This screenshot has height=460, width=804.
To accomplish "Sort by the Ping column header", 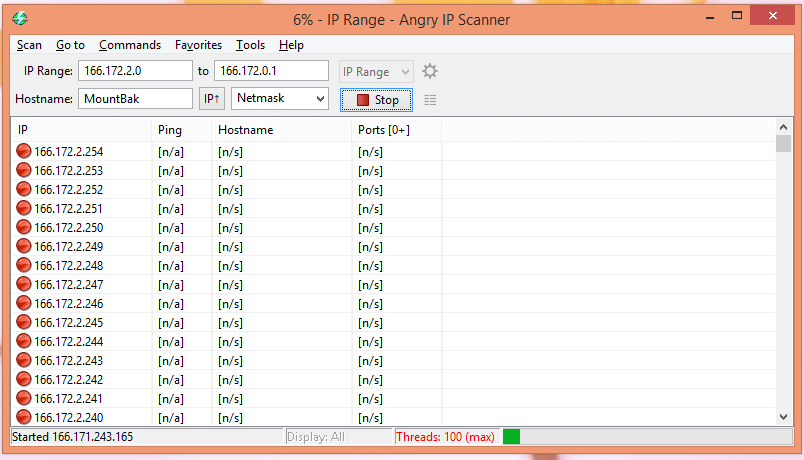I will click(x=182, y=130).
